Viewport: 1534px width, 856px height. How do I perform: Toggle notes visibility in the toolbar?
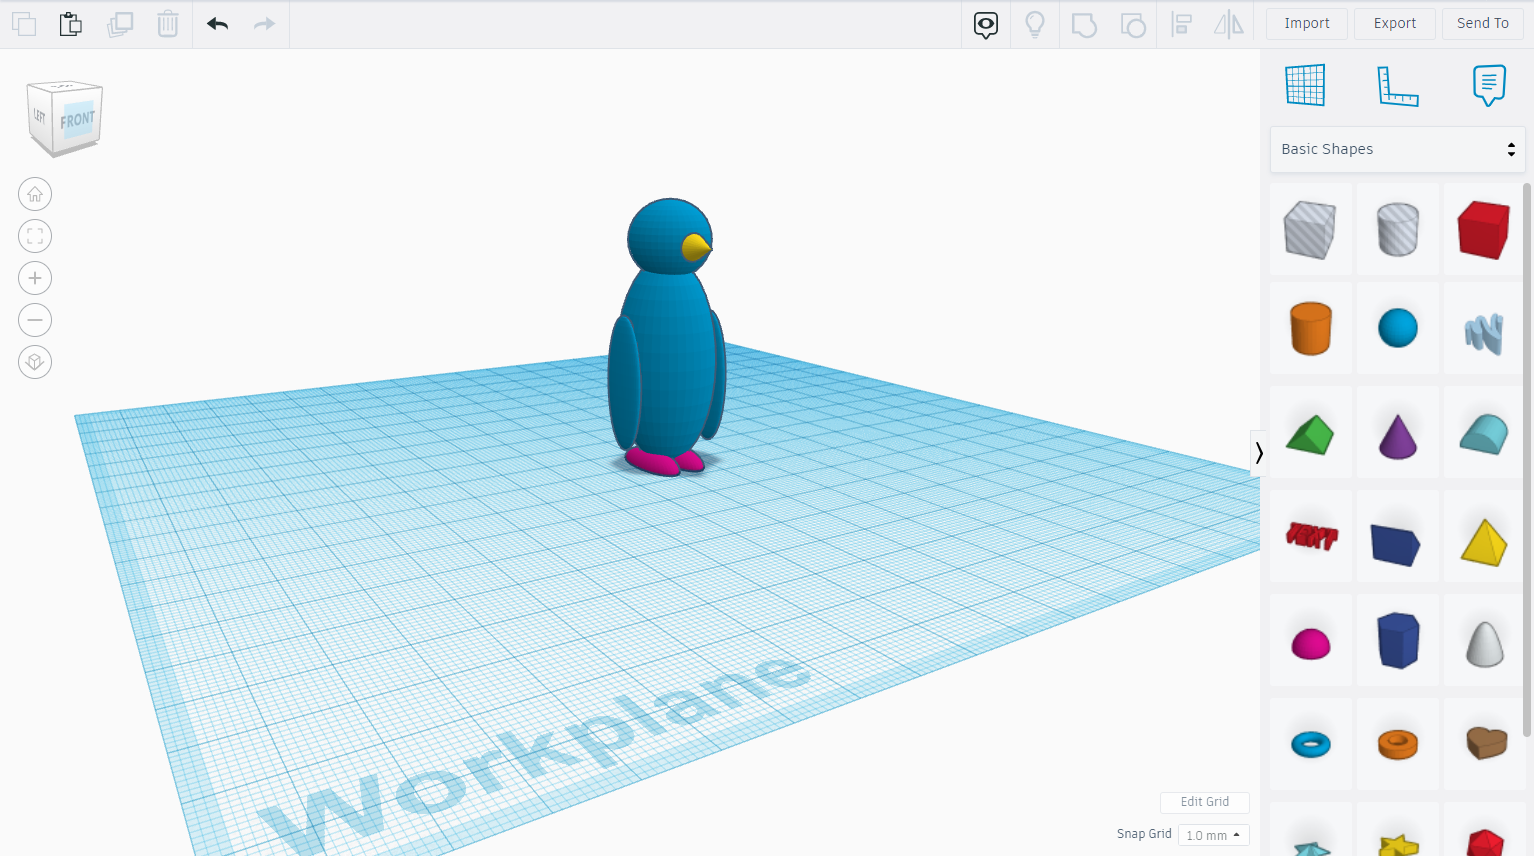point(985,23)
